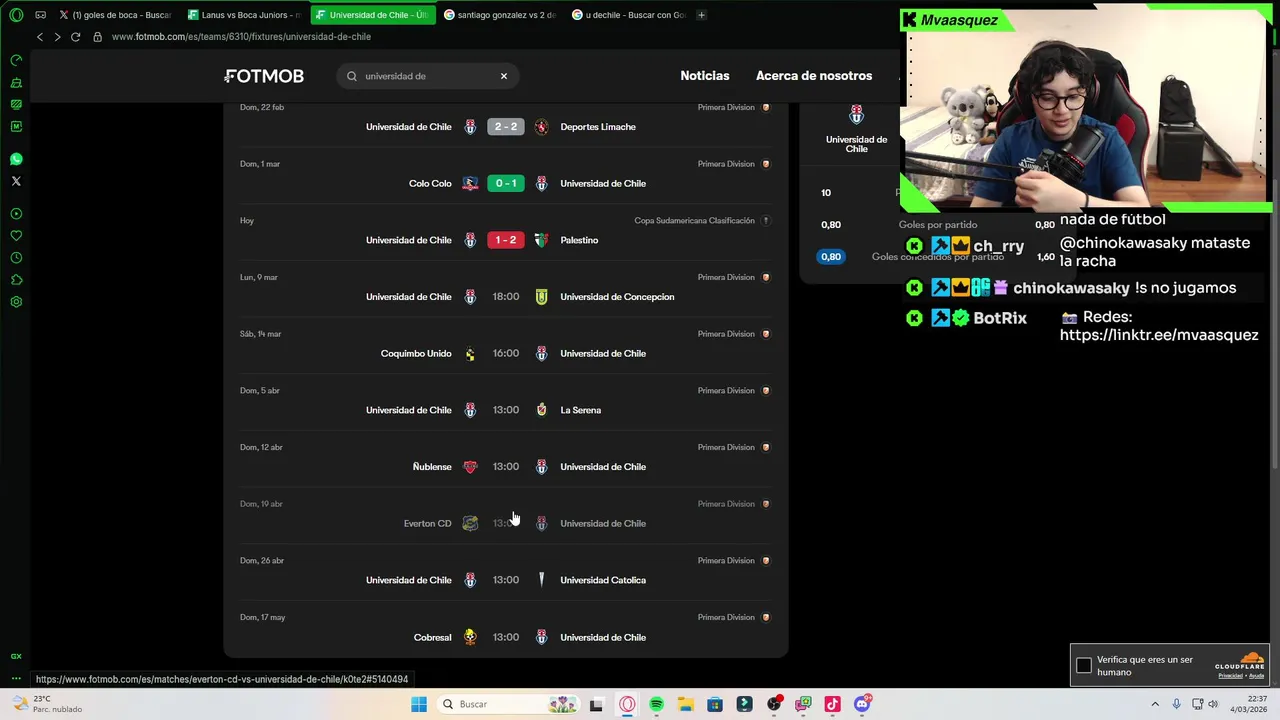Viewport: 1280px width, 720px height.
Task: Click Universidad Catolica team crest
Action: 541,580
